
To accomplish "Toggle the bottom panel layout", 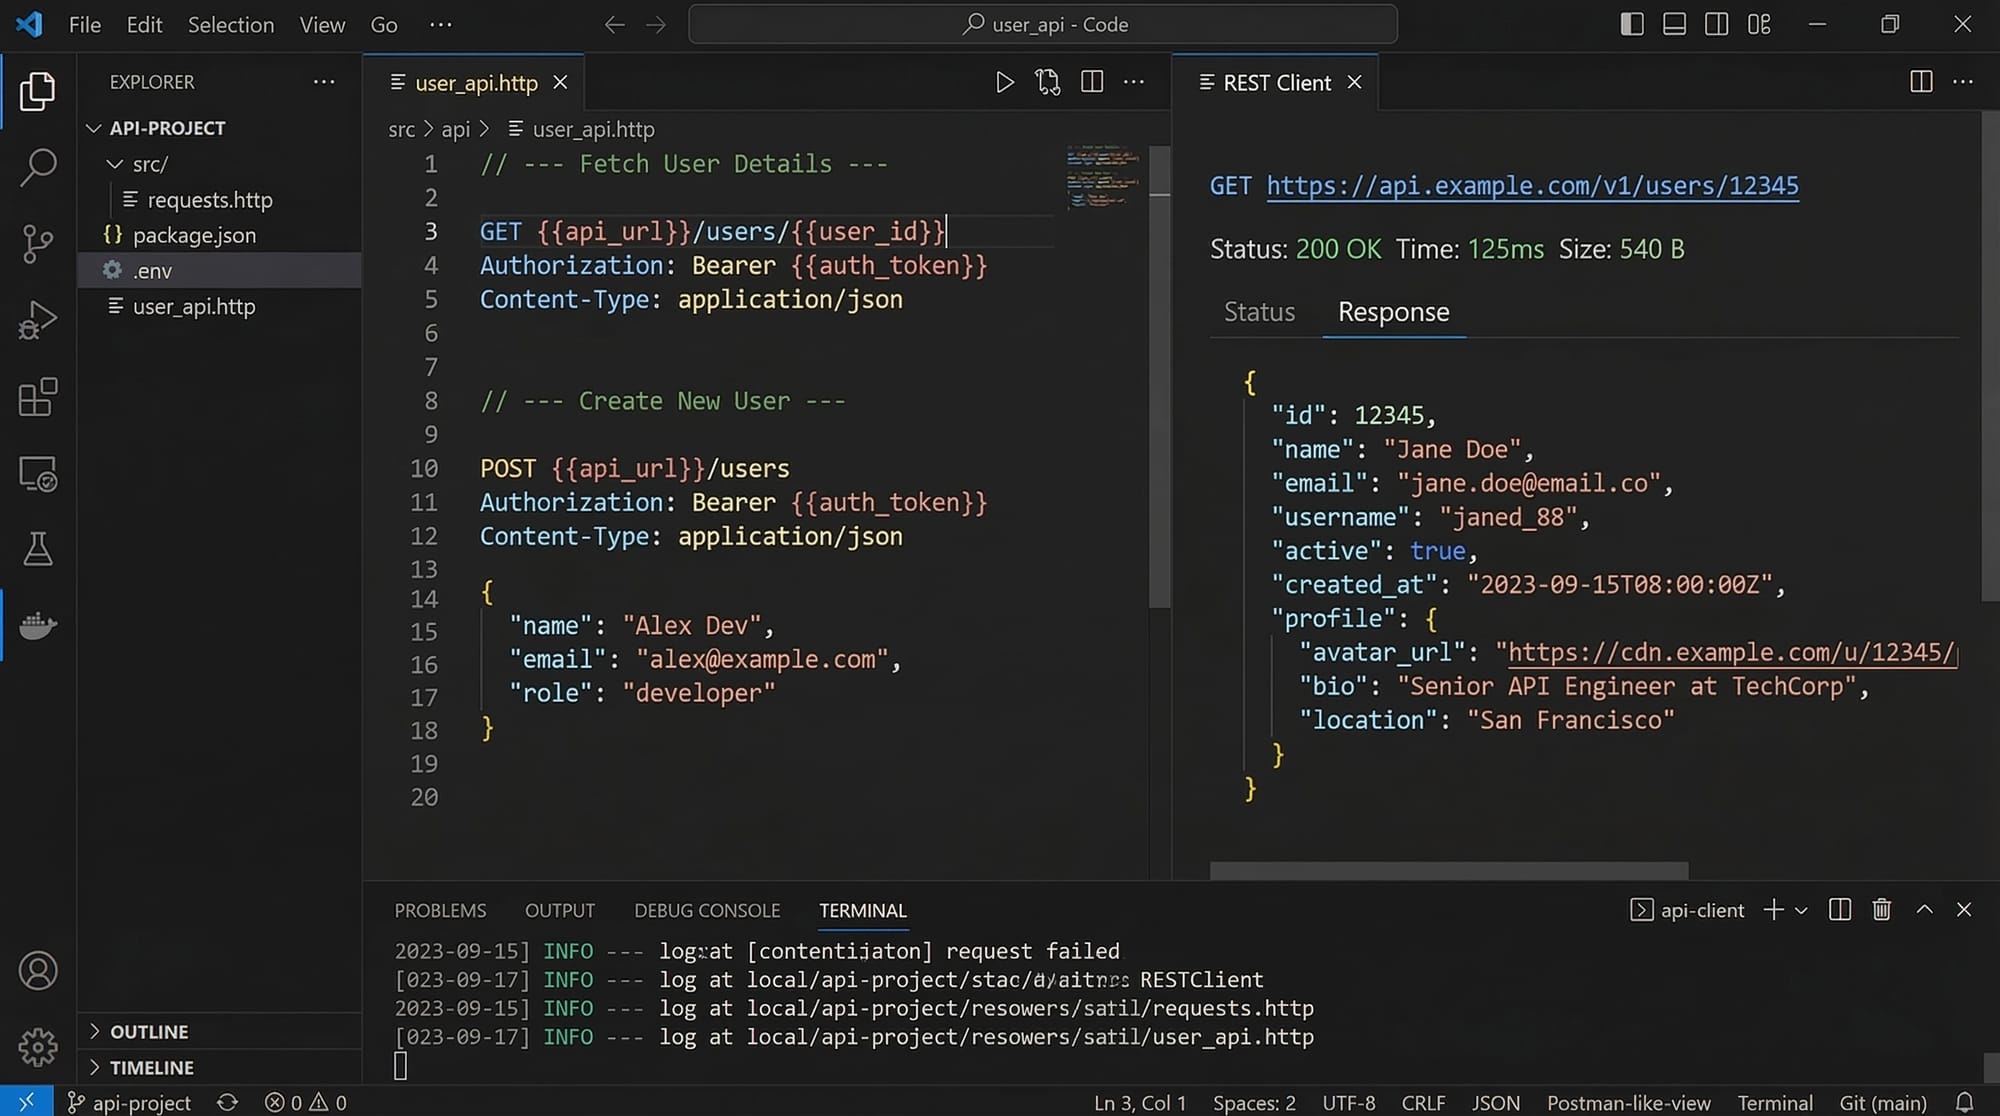I will [1674, 24].
